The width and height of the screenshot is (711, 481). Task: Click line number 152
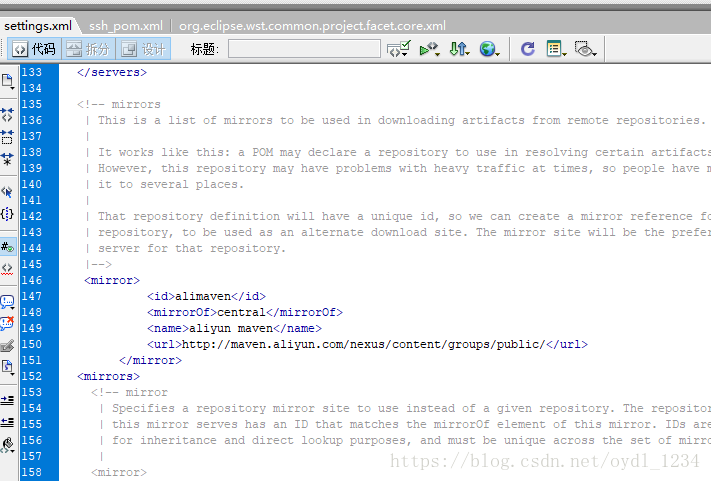pyautogui.click(x=31, y=376)
